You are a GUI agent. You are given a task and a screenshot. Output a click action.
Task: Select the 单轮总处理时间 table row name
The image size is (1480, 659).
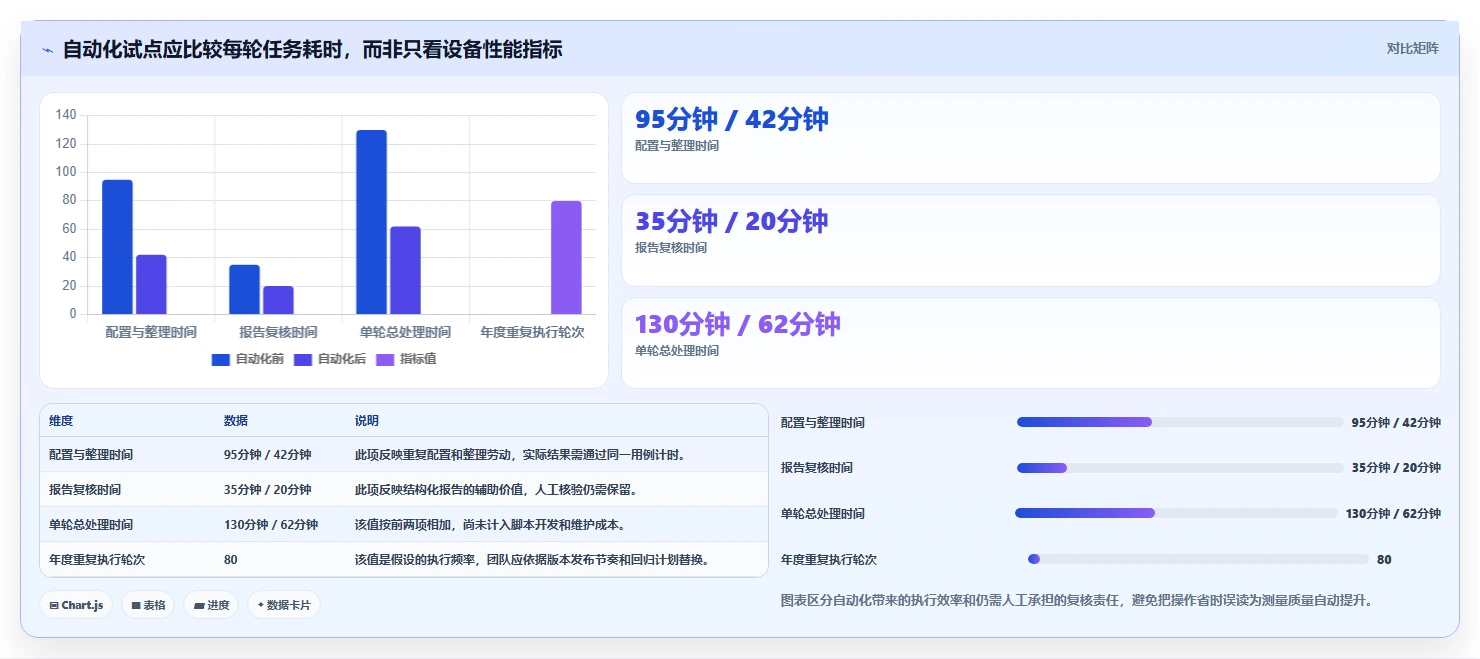click(x=91, y=525)
